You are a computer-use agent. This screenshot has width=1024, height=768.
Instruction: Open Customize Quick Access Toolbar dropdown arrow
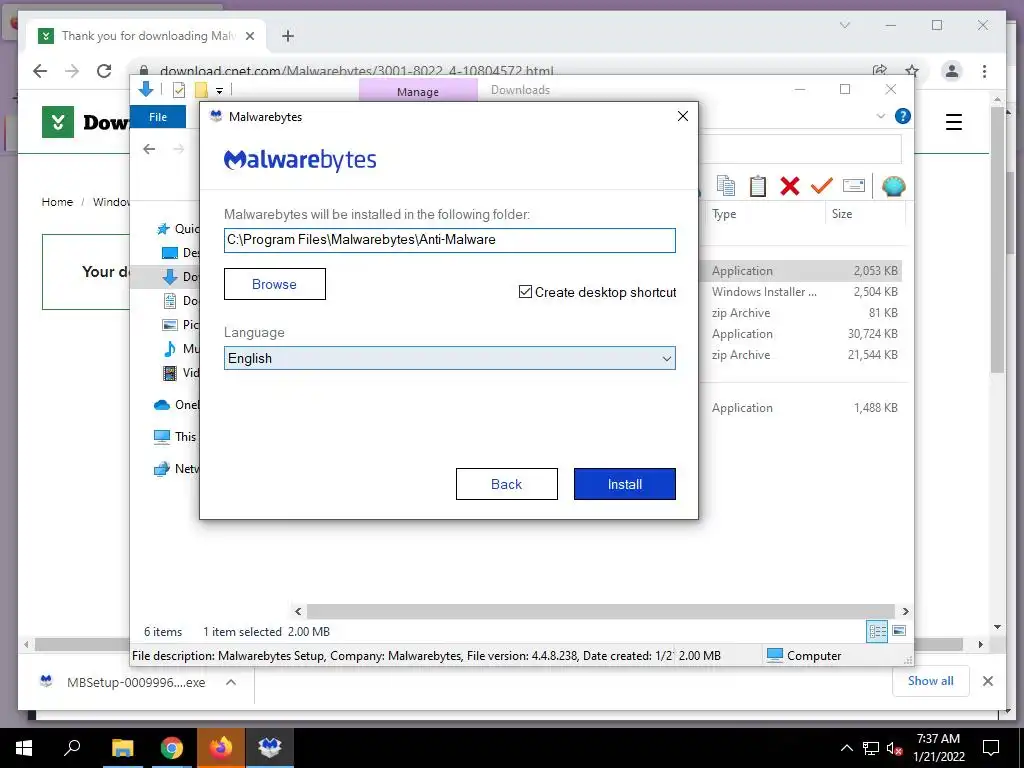point(219,91)
